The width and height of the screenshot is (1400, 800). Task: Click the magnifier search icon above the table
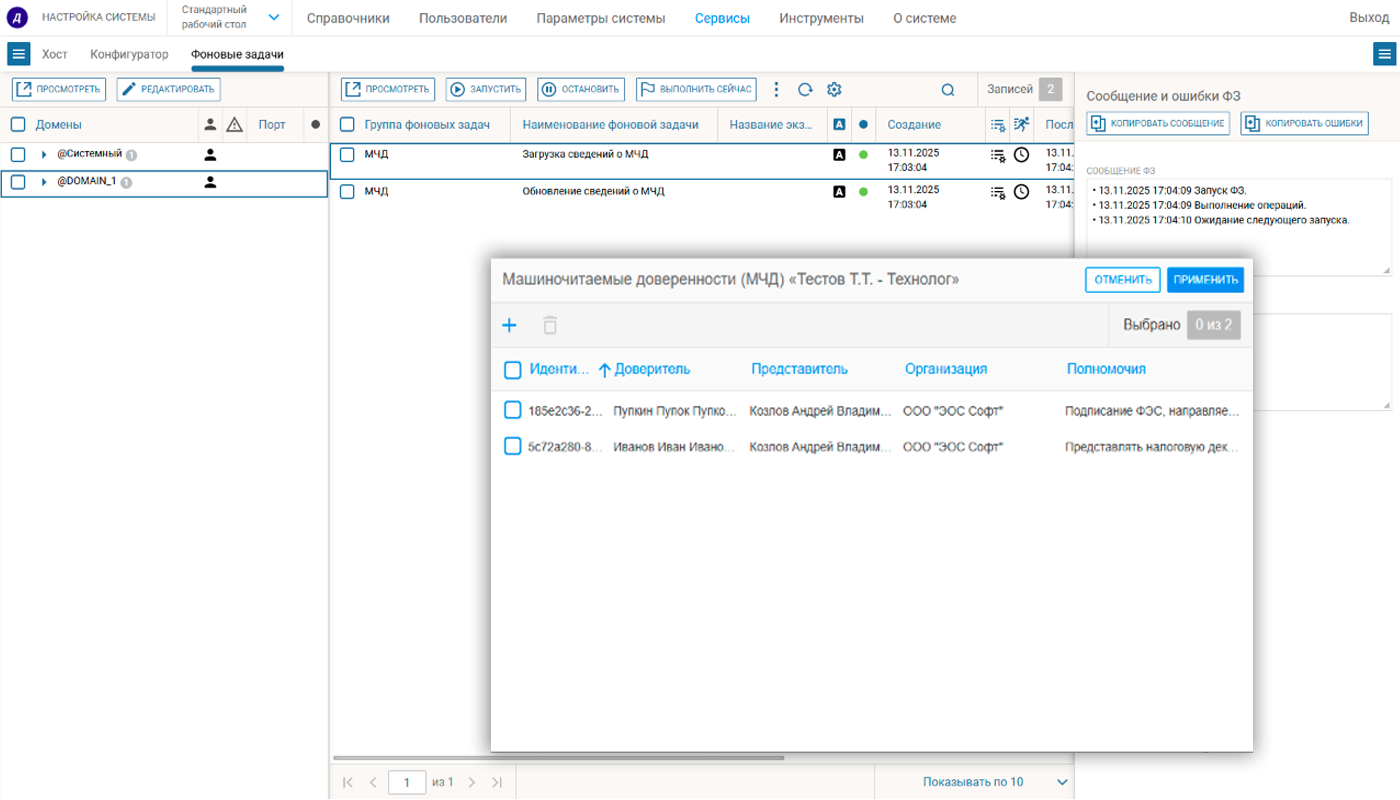(948, 90)
